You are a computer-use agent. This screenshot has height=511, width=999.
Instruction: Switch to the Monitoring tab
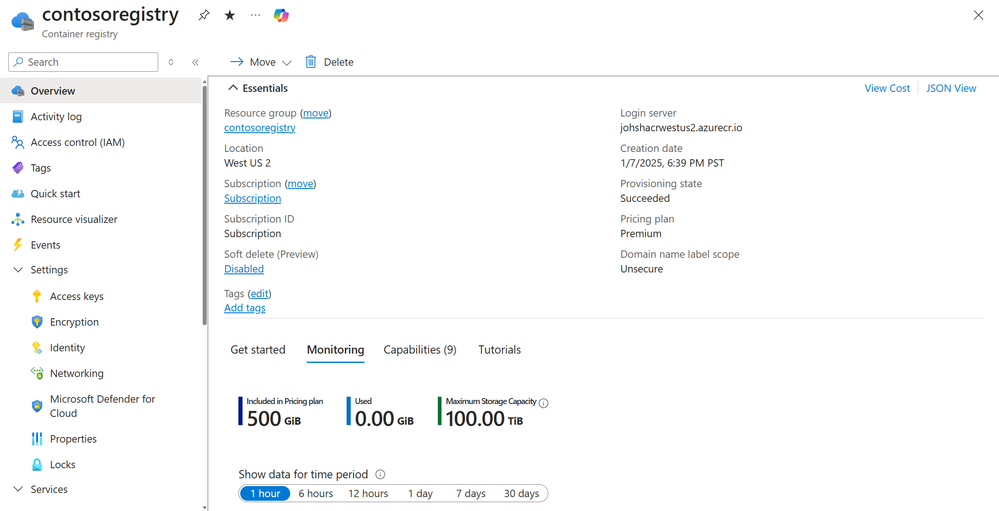click(x=336, y=350)
